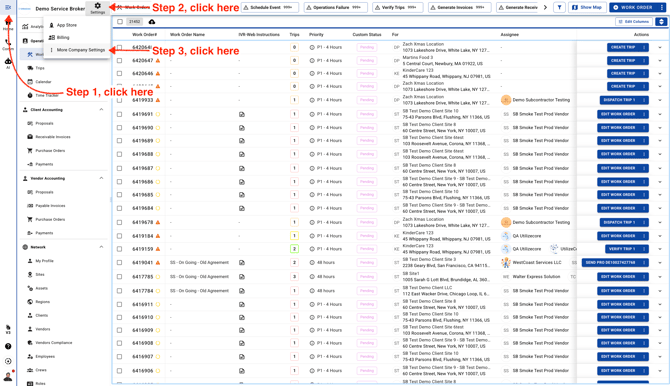
Task: Click the Show Map button
Action: [587, 7]
